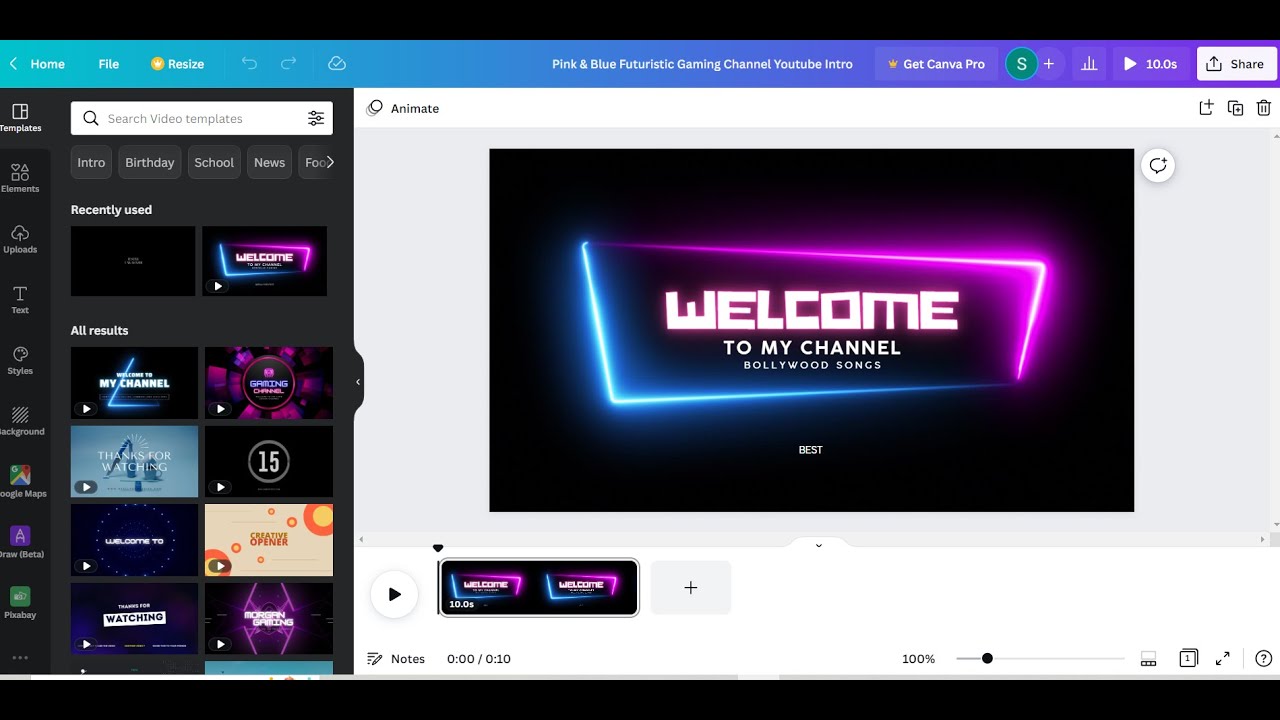Click the undo arrow
Viewport: 1280px width, 720px height.
[249, 63]
